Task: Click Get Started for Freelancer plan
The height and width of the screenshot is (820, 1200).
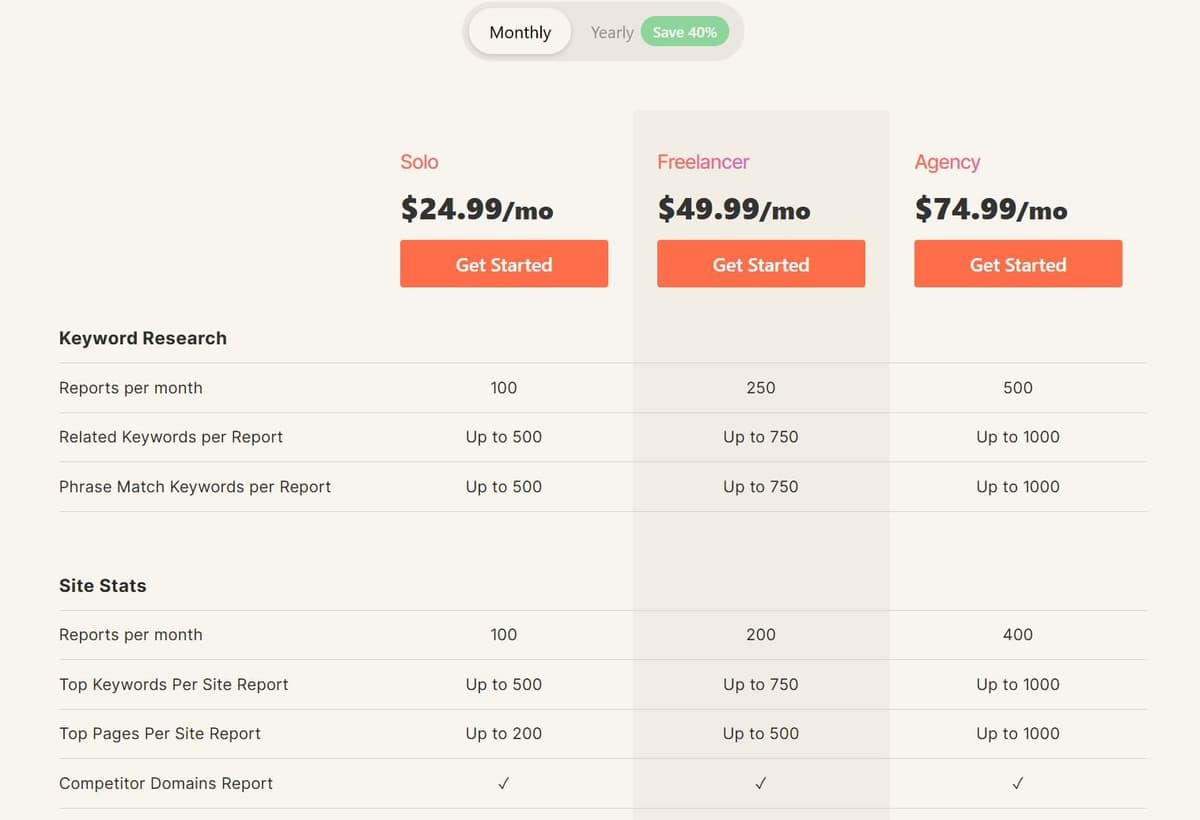Action: point(761,264)
